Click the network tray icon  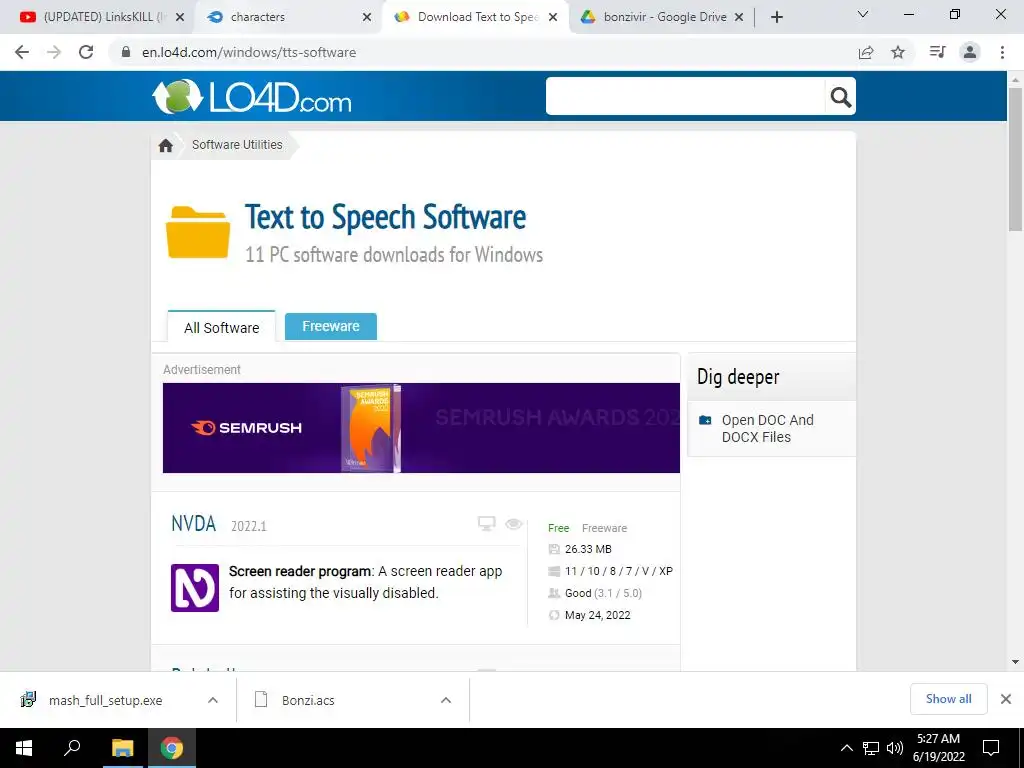tap(871, 748)
